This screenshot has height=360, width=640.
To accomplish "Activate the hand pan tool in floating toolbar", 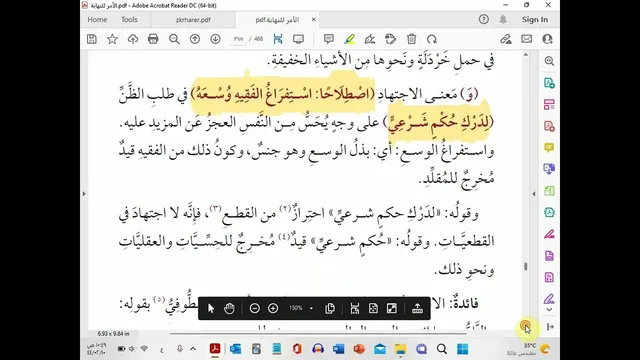I will click(x=229, y=309).
